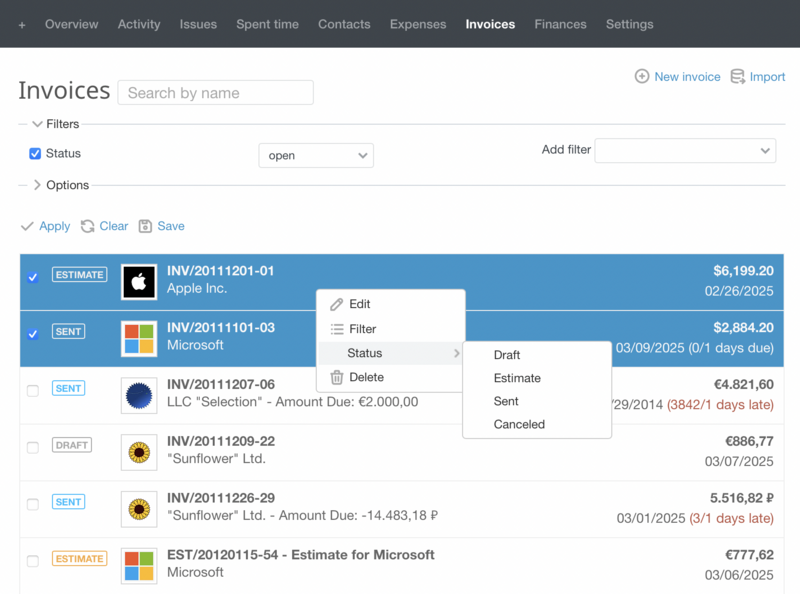Open the Add filter dropdown
This screenshot has height=594, width=800.
pos(685,150)
